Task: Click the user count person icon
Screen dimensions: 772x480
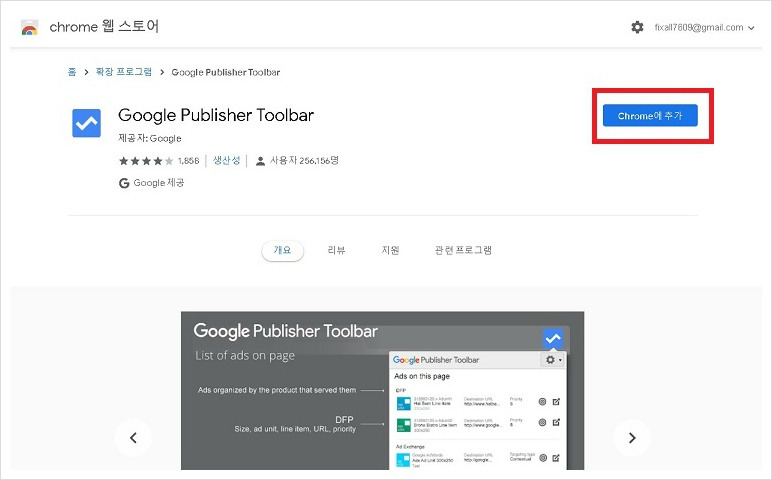Action: (x=260, y=161)
